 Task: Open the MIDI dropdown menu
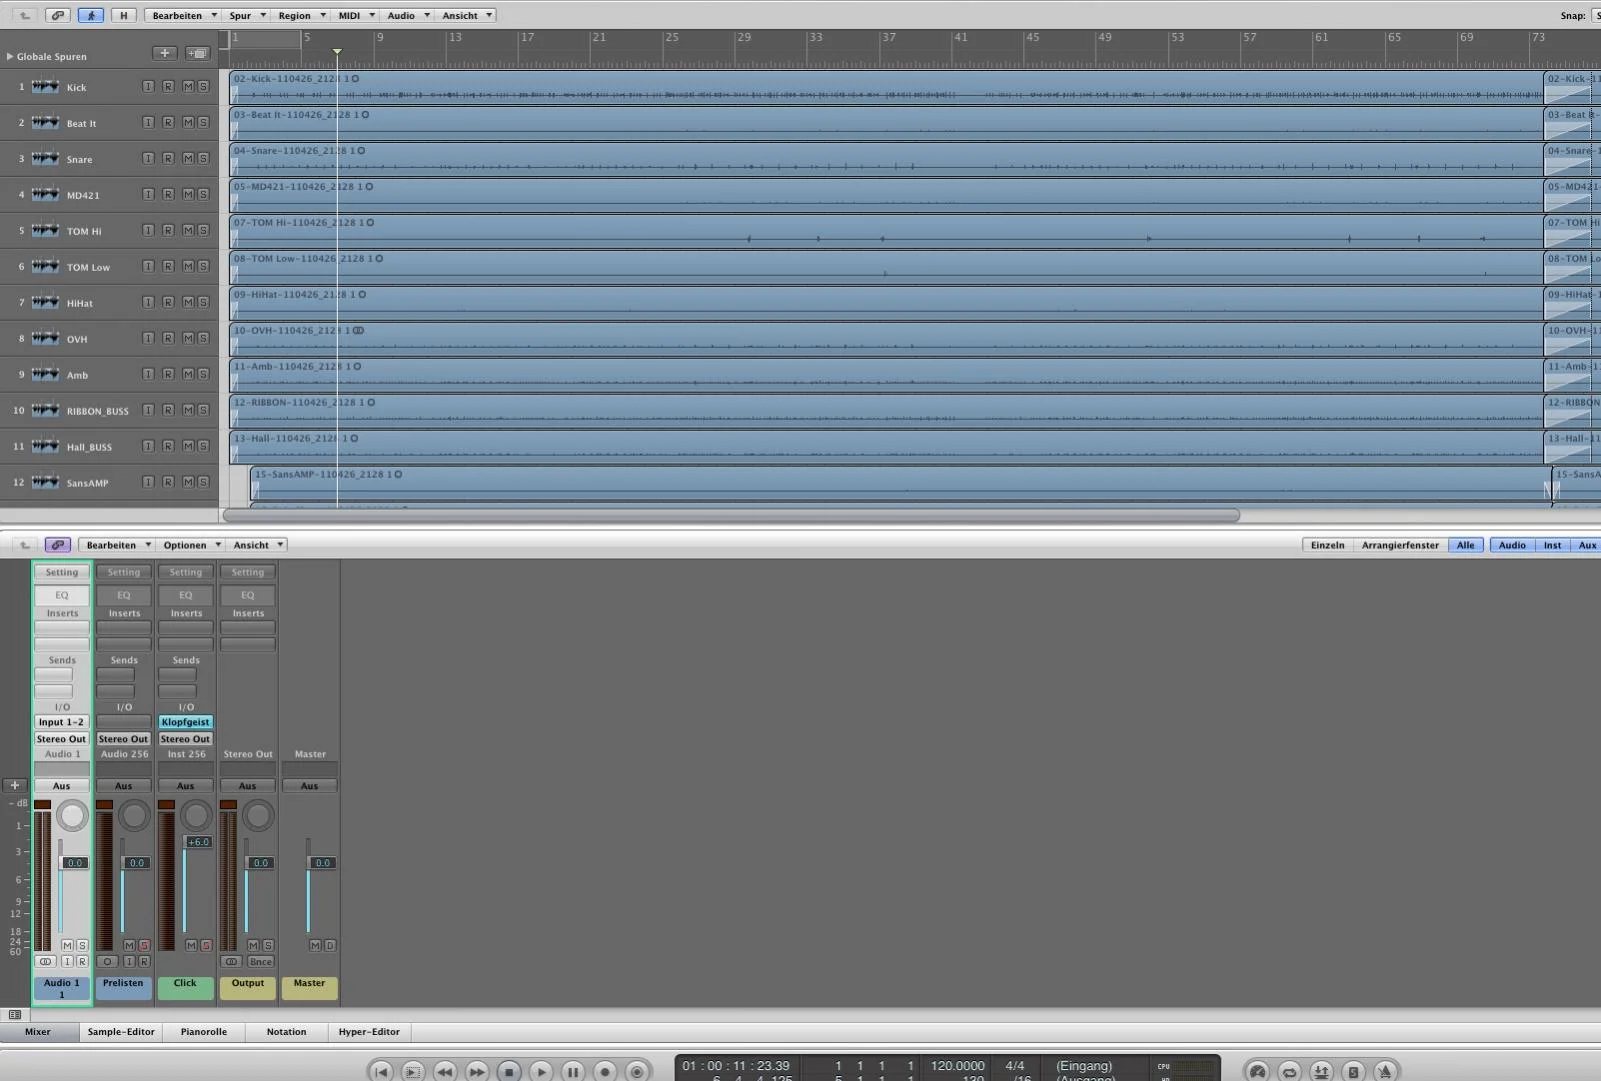tap(356, 15)
